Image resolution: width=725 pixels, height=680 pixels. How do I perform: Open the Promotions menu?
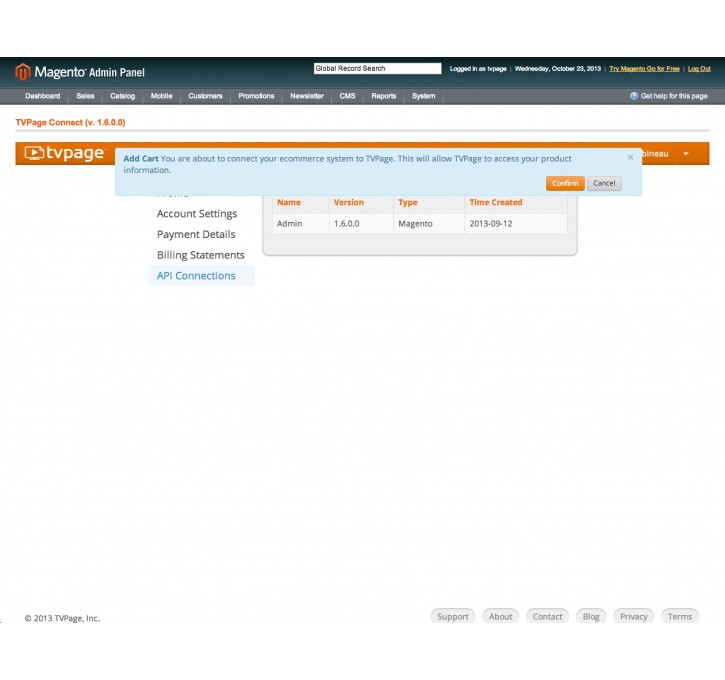[256, 96]
